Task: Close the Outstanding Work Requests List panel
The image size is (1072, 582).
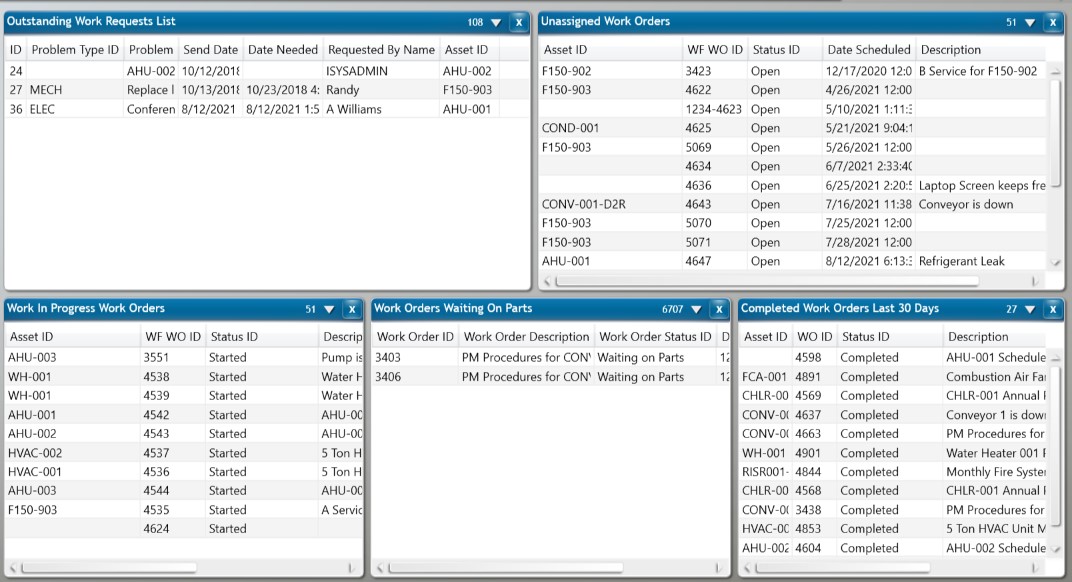Action: (x=518, y=22)
